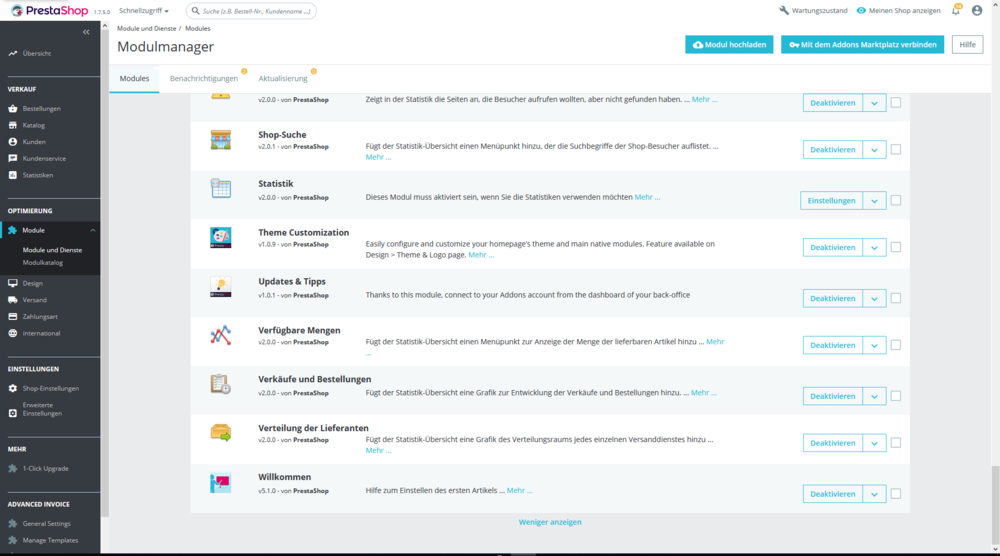
Task: Tick the checkbox of the topmost partially visible module
Action: tap(896, 103)
